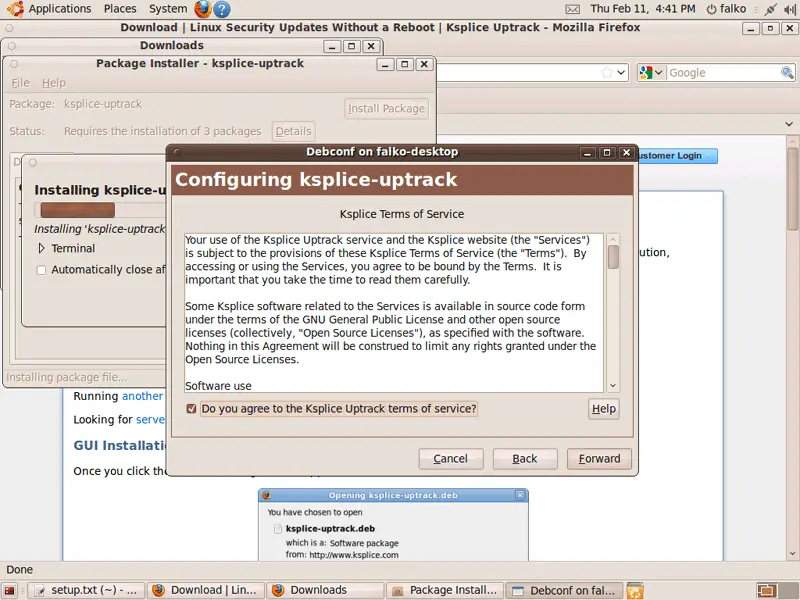Click the Show Desktop icon in bottom panel
This screenshot has width=800, height=600.
(9, 591)
